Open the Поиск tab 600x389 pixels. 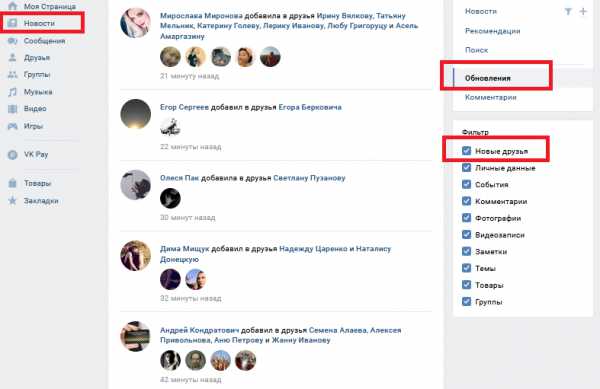coord(476,50)
